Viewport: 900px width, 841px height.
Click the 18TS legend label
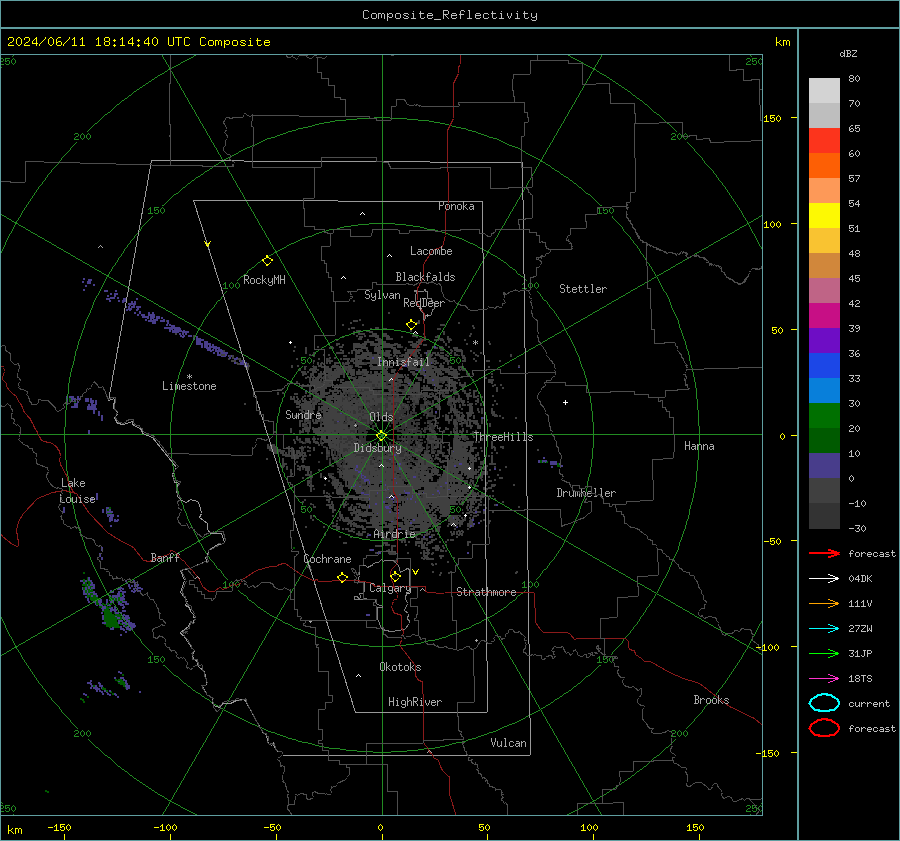tap(860, 679)
